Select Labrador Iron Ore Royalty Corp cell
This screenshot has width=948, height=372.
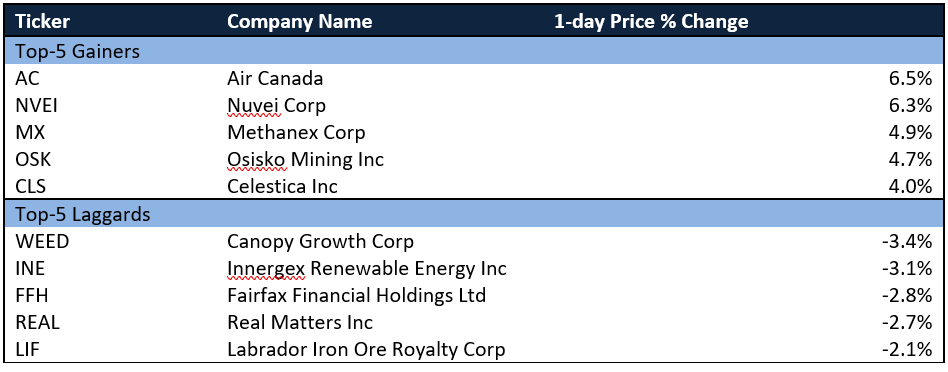366,350
